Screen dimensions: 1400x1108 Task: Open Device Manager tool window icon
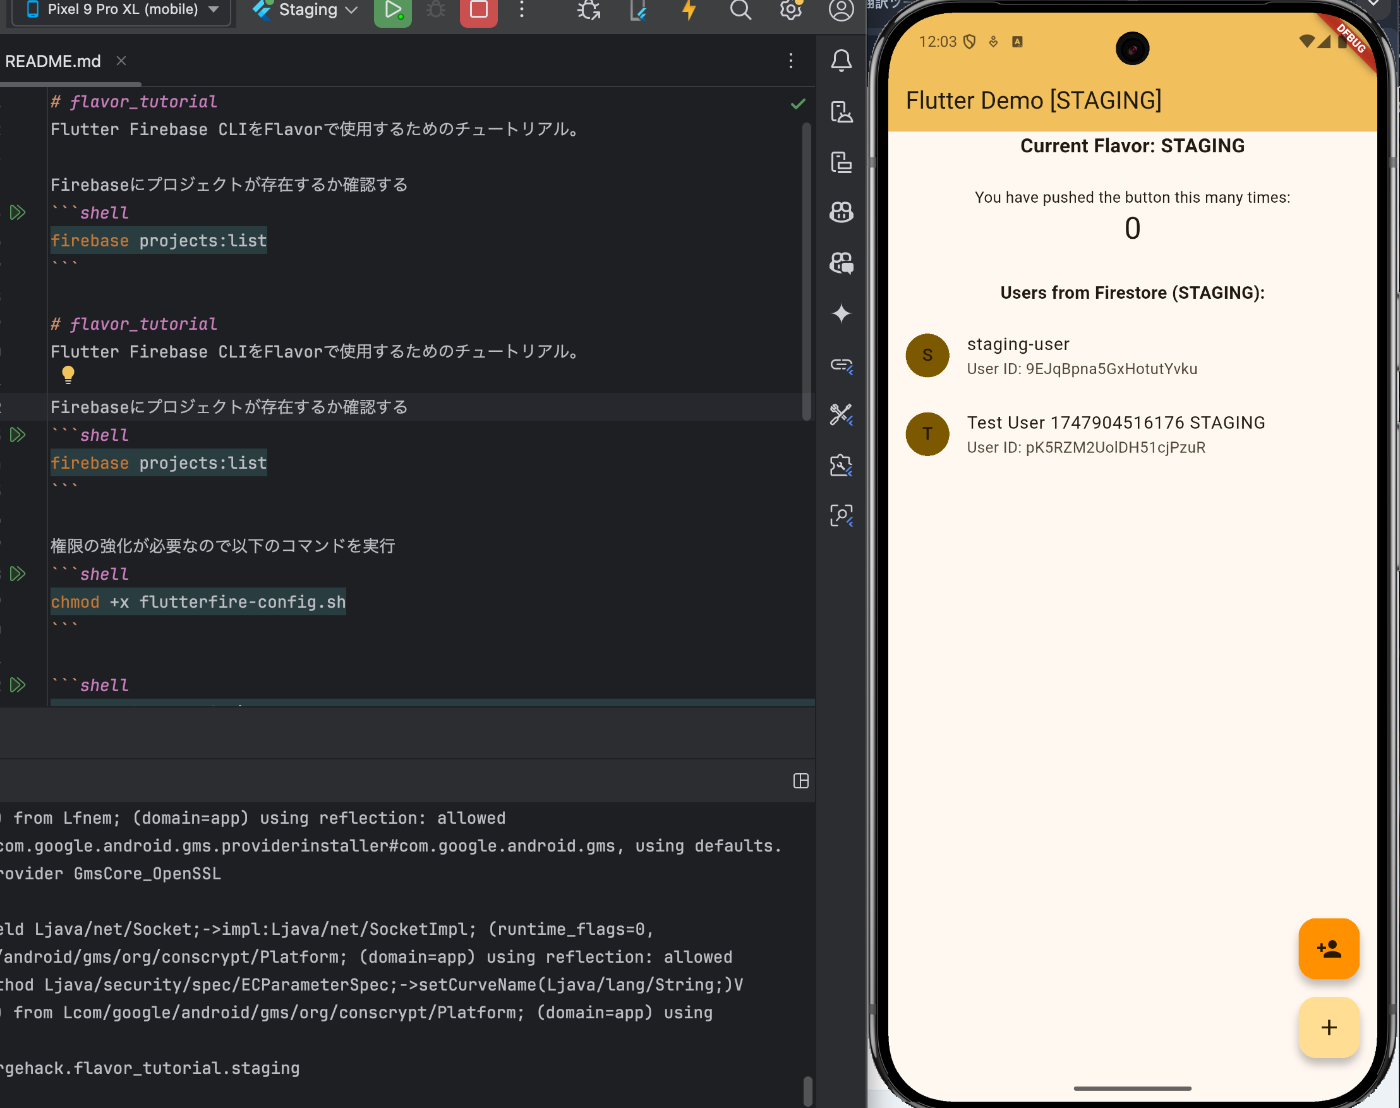point(842,111)
